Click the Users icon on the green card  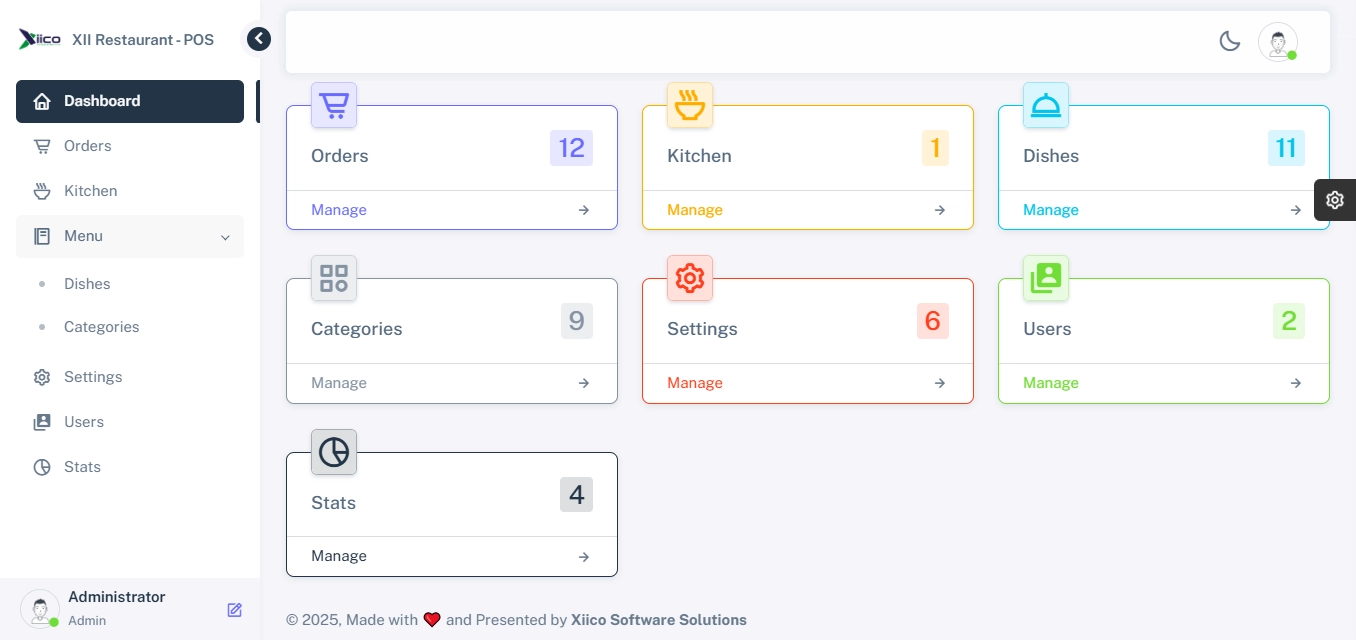[1046, 278]
